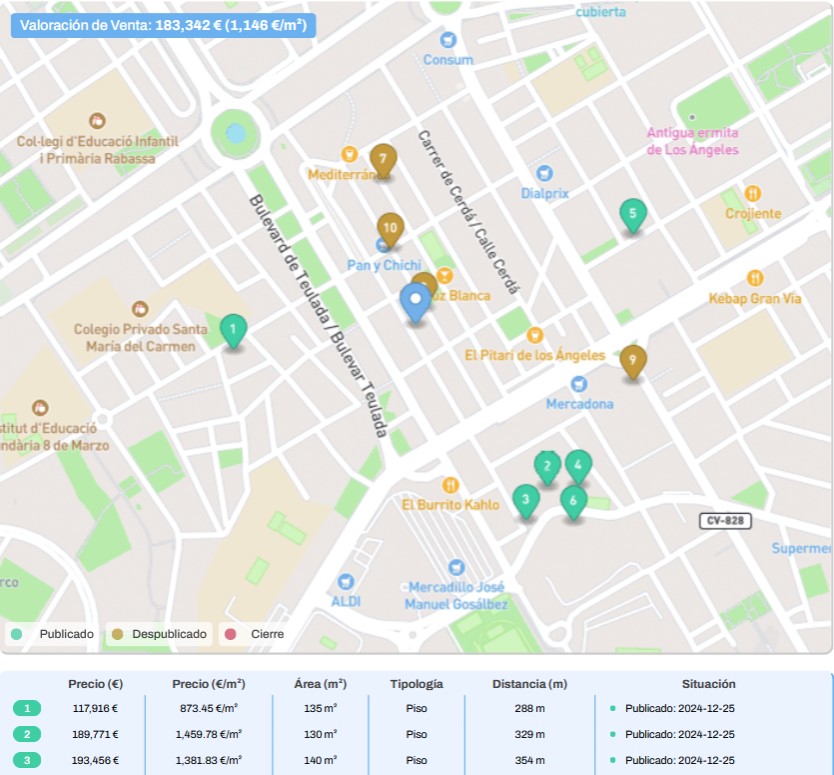
Task: Click the Mercadona store icon on map
Action: [x=578, y=384]
